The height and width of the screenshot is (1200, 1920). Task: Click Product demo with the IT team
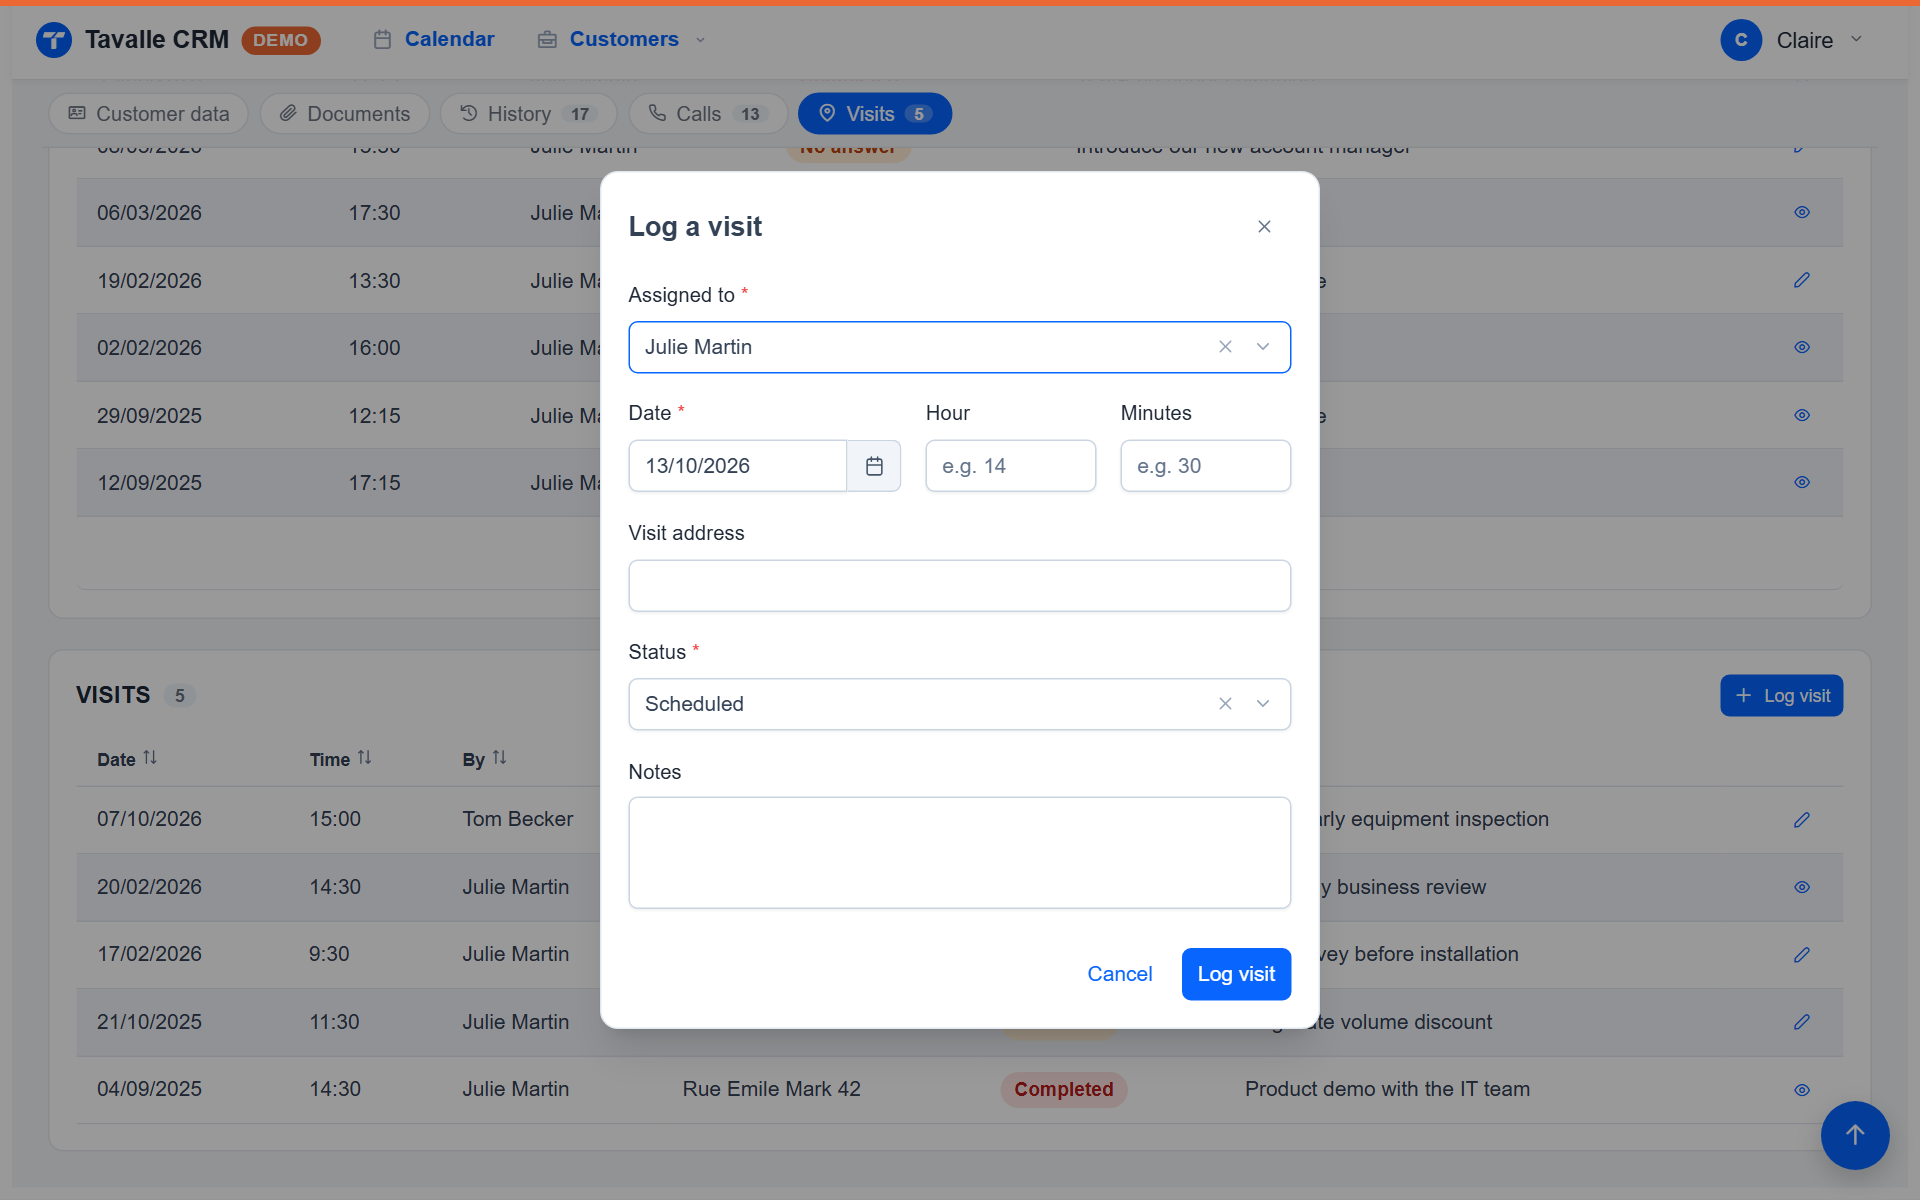(1387, 1090)
